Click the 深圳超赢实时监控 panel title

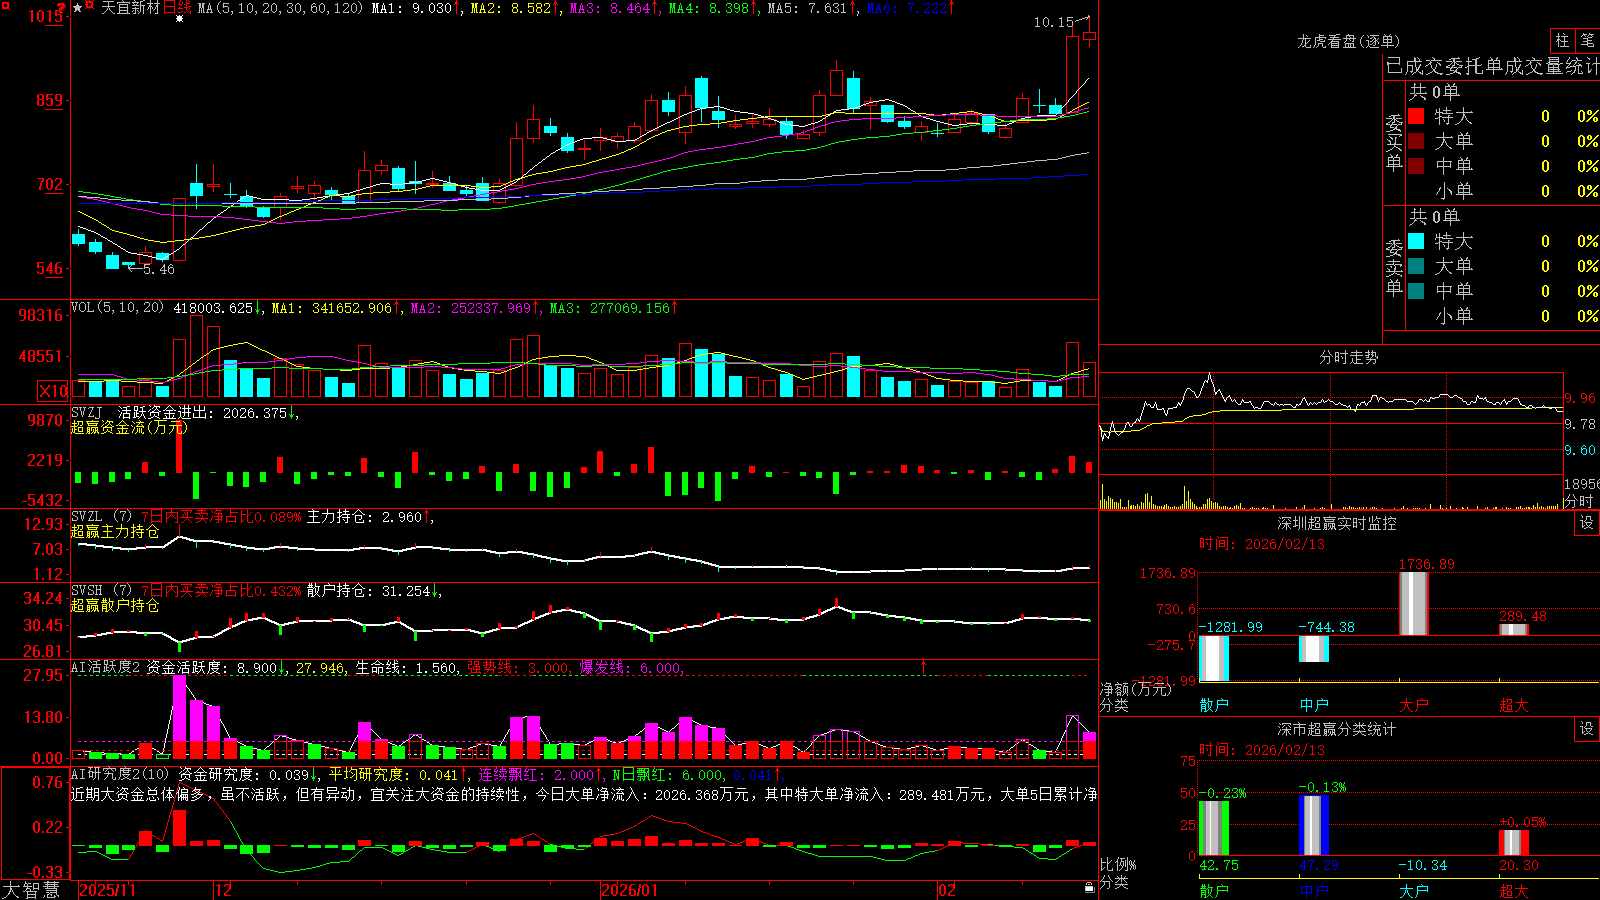[1337, 523]
